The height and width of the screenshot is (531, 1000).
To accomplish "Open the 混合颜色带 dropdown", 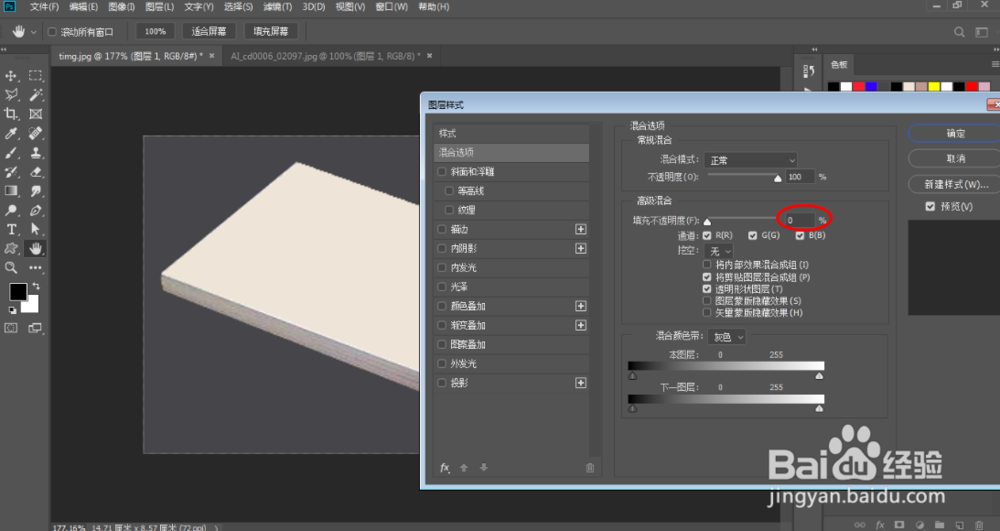I will click(x=726, y=337).
